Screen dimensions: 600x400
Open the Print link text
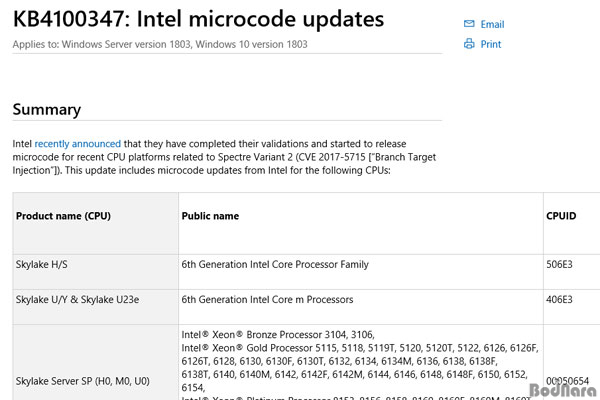click(491, 44)
